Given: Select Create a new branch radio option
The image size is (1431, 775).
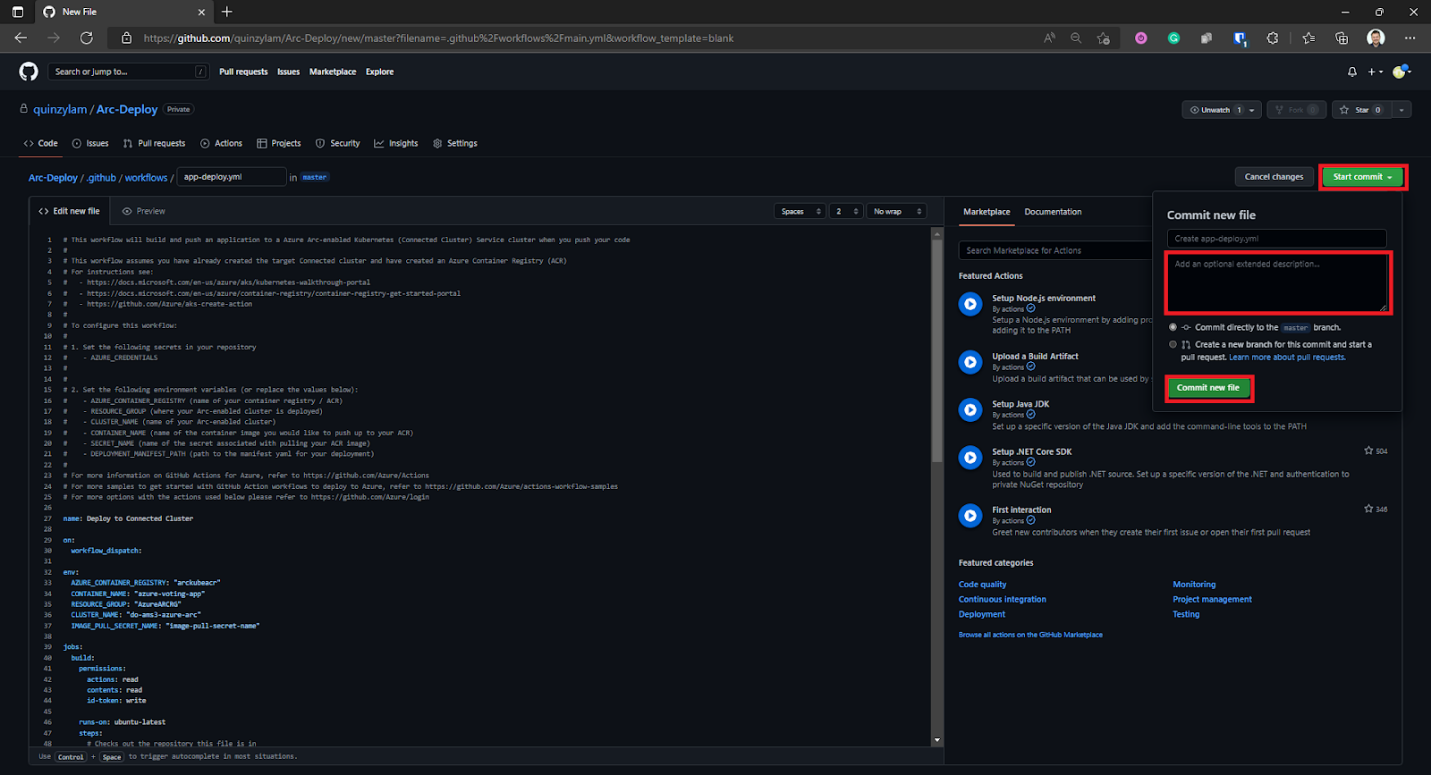Looking at the screenshot, I should click(x=1173, y=344).
